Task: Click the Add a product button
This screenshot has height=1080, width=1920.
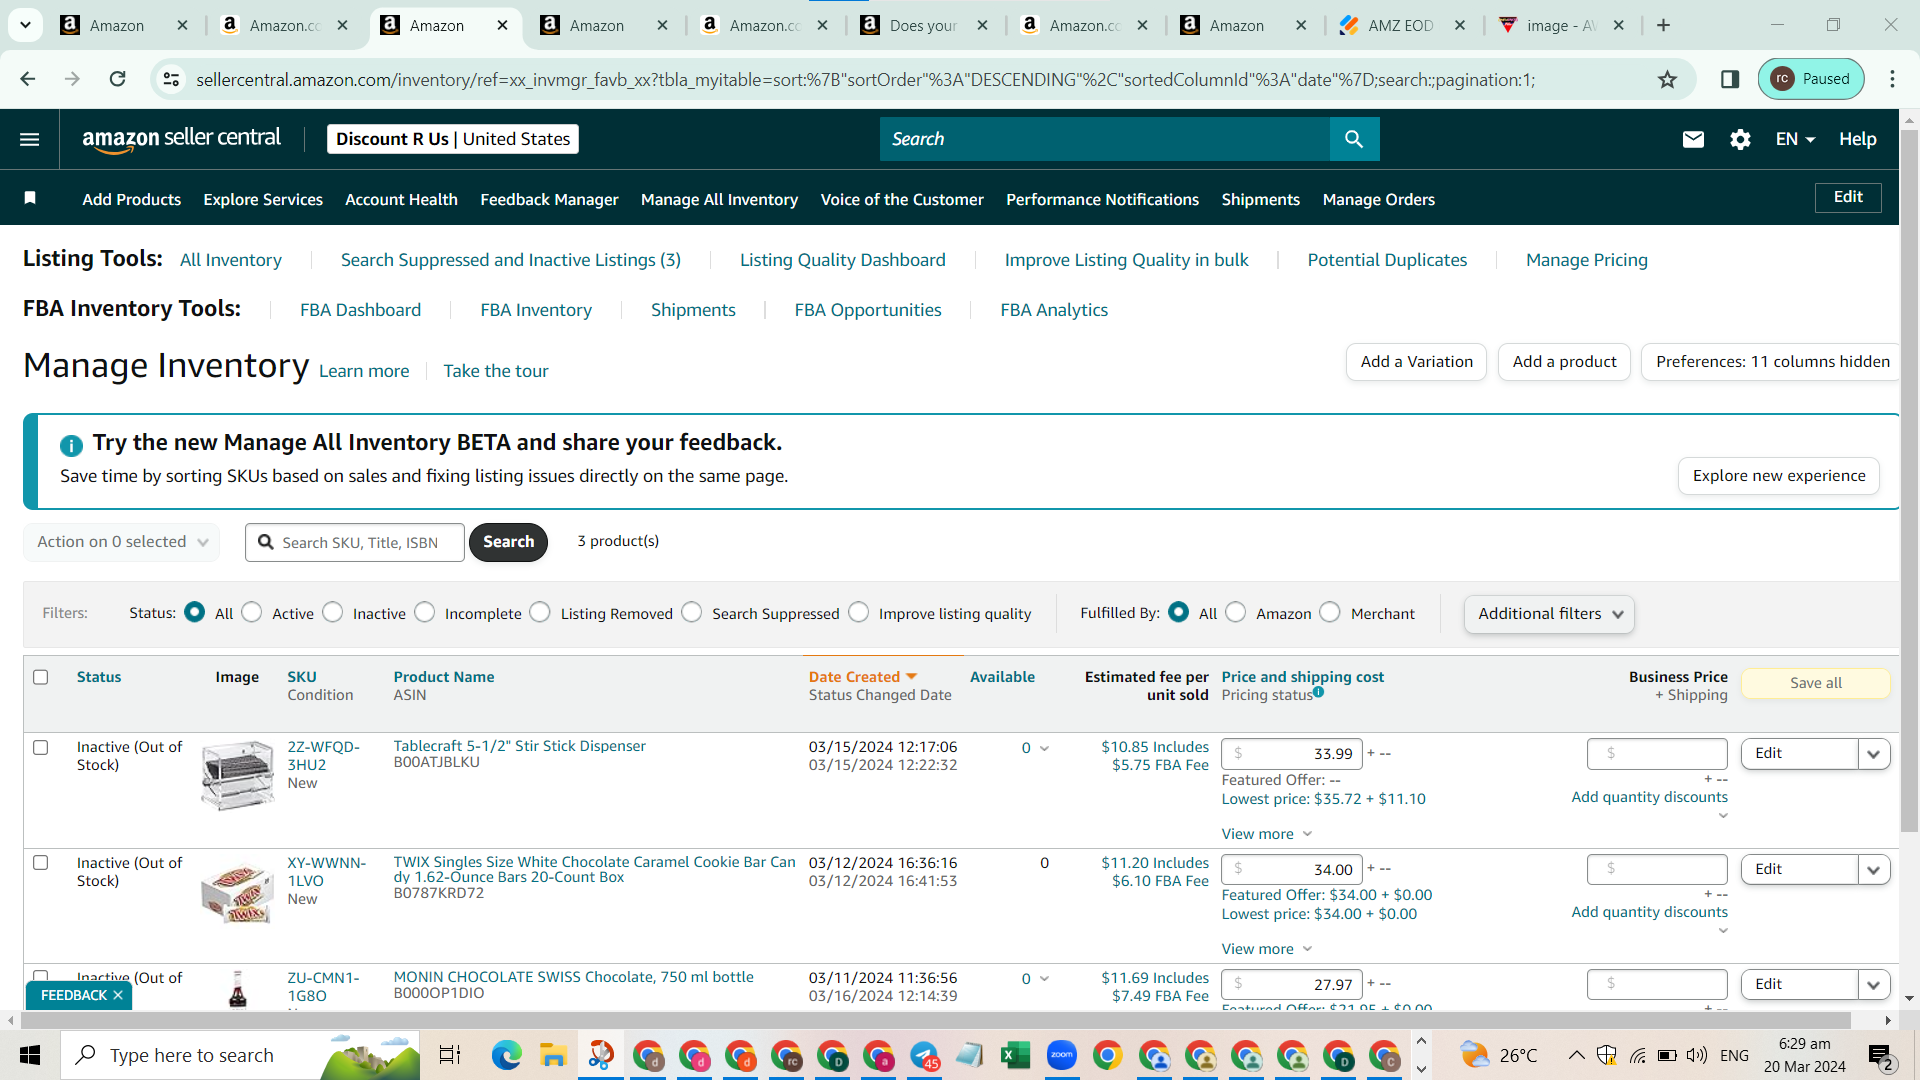Action: (1564, 362)
